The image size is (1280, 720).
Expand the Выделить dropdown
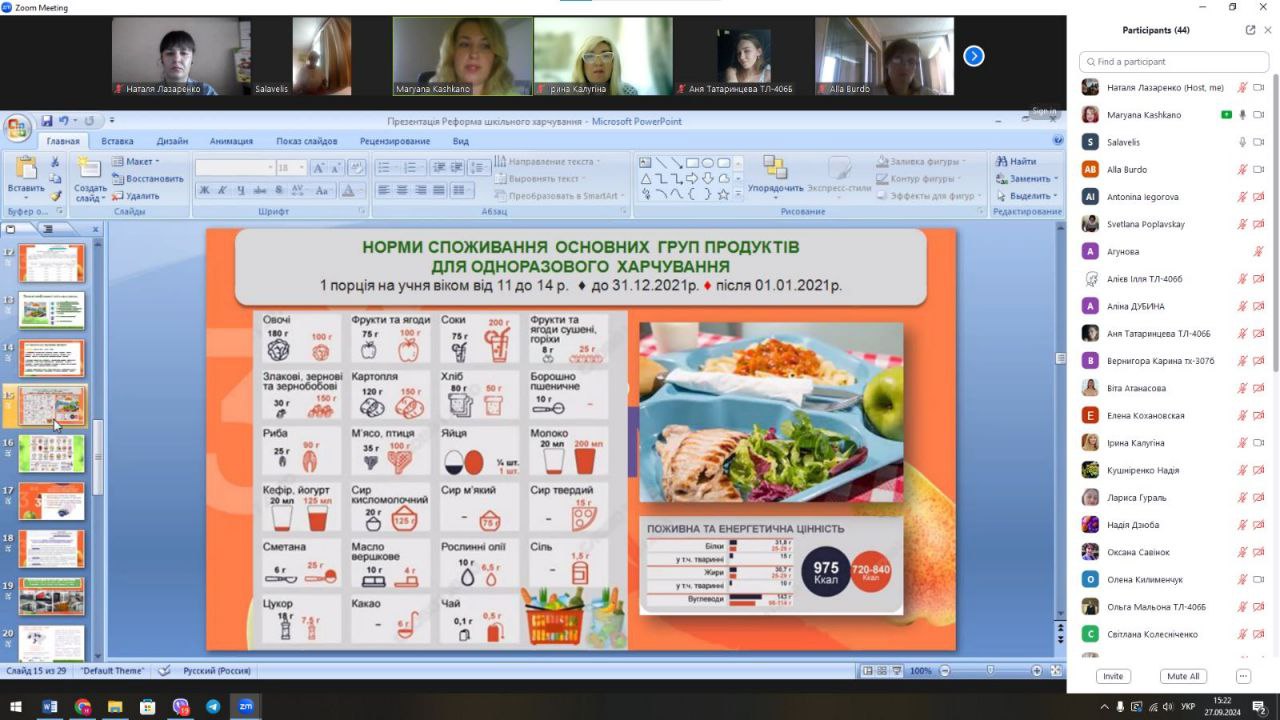1030,196
